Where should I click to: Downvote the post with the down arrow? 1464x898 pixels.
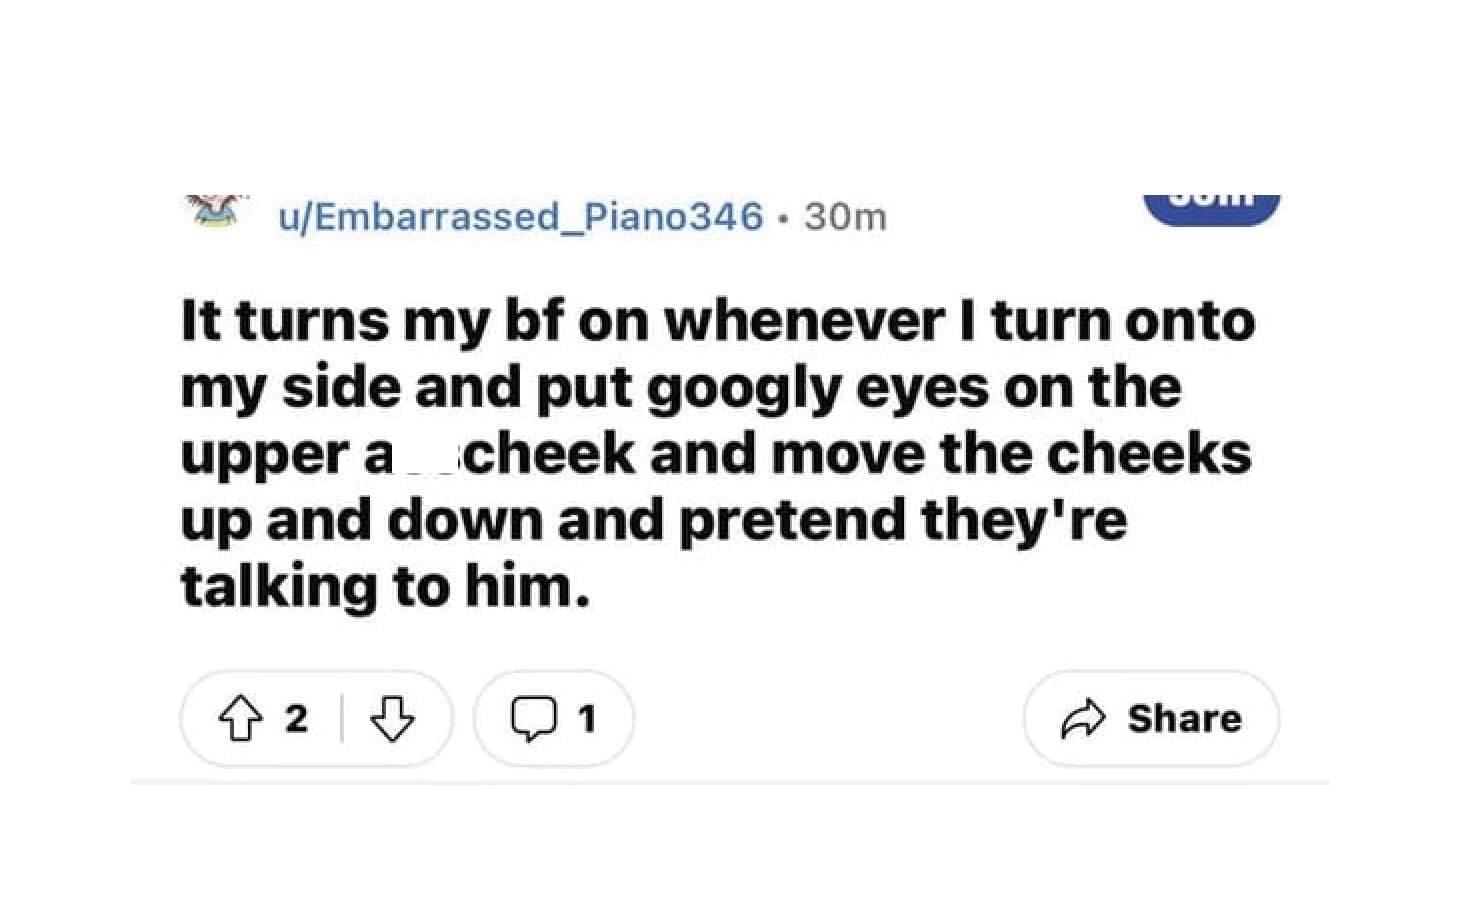(x=392, y=719)
